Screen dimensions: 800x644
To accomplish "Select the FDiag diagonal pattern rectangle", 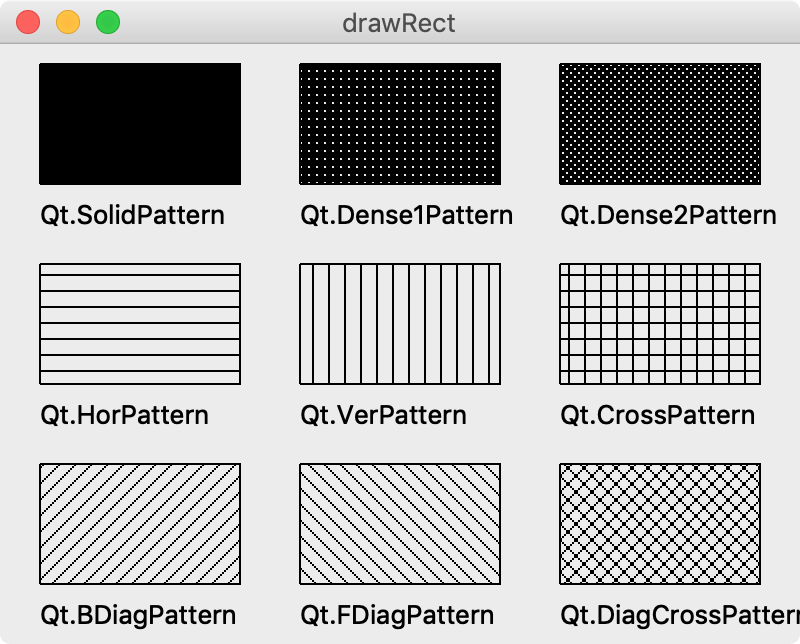I will pyautogui.click(x=400, y=524).
